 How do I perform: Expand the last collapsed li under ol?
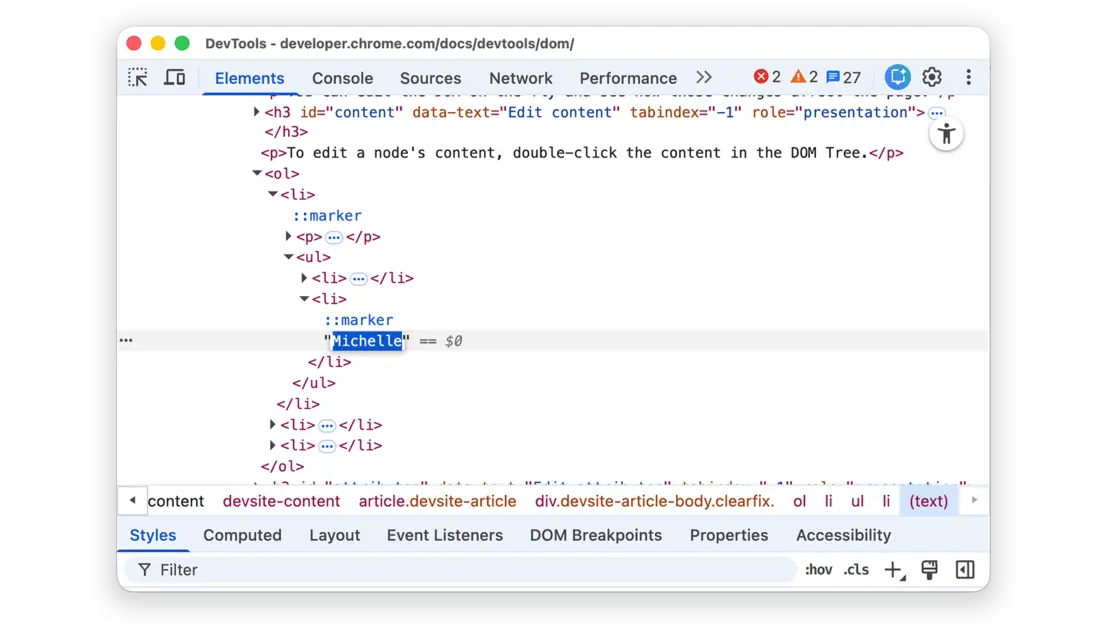(x=273, y=444)
